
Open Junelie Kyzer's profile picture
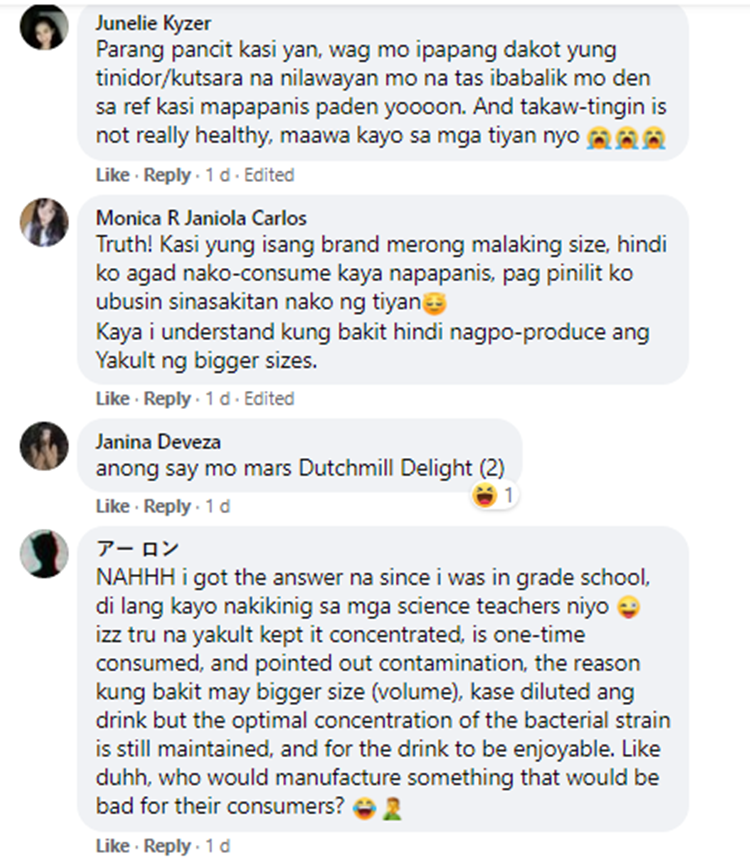point(44,26)
